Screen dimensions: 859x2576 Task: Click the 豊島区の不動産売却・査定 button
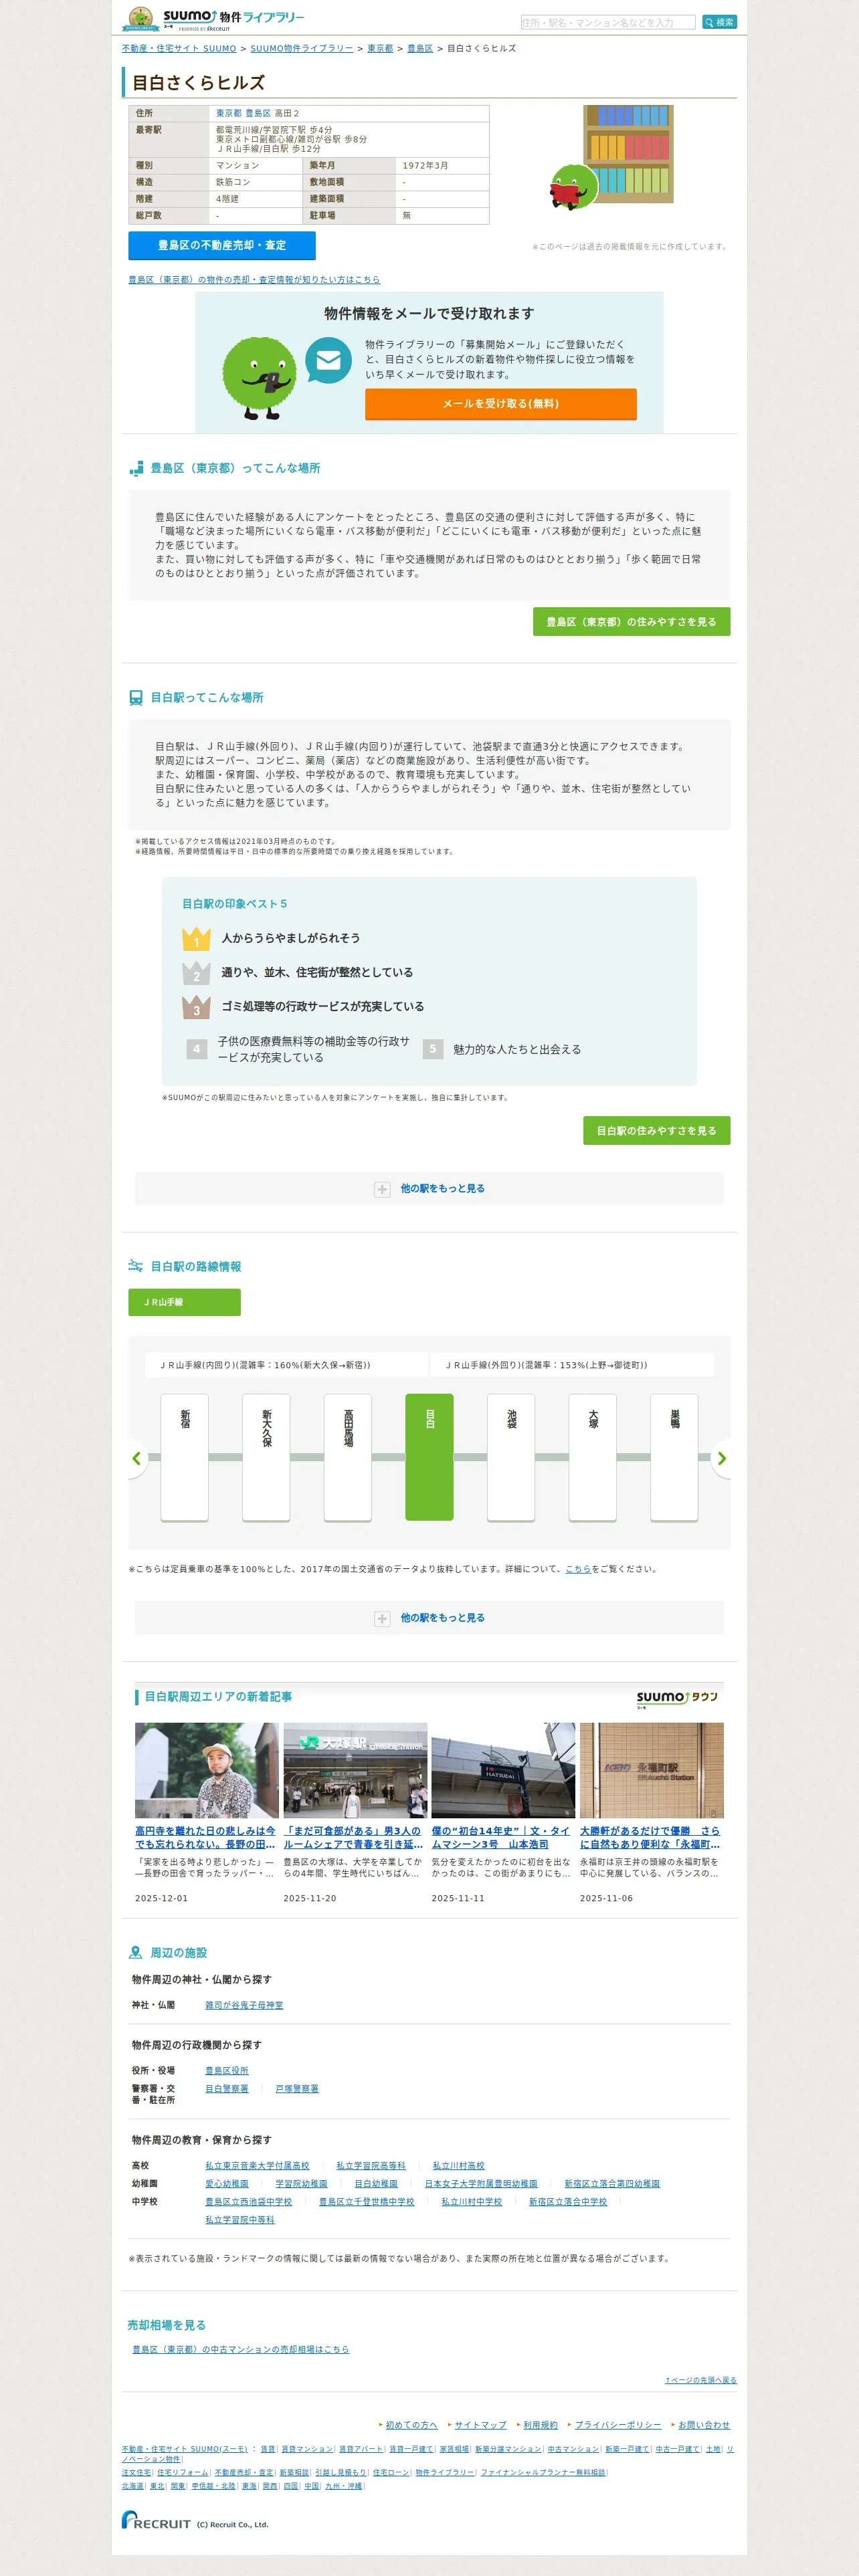(x=222, y=245)
